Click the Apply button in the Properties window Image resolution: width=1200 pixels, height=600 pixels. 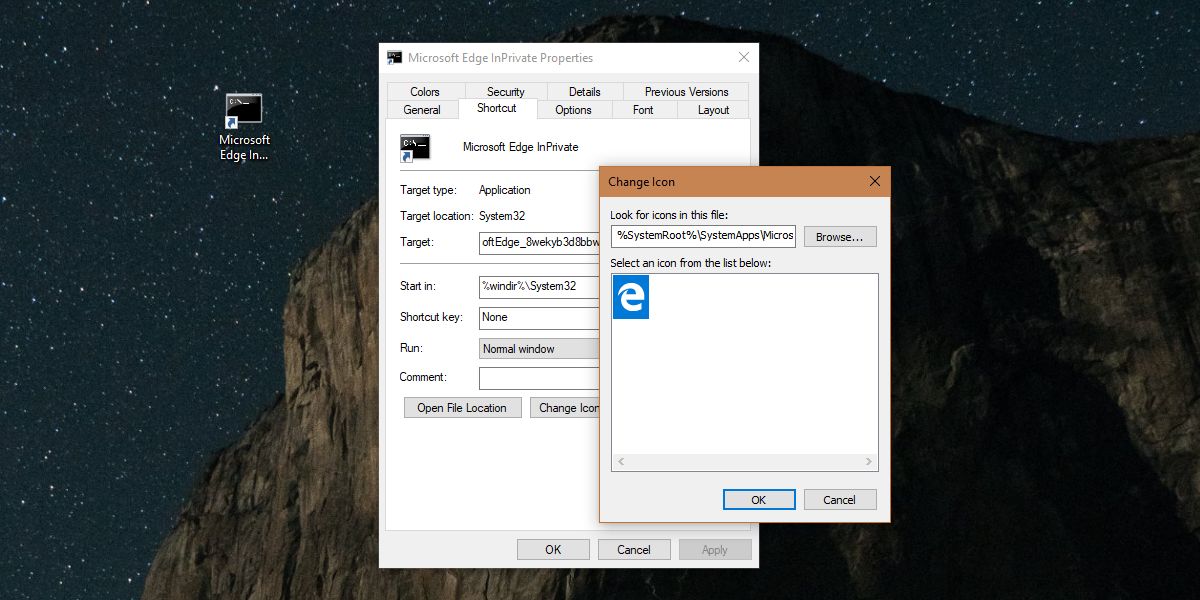click(715, 549)
